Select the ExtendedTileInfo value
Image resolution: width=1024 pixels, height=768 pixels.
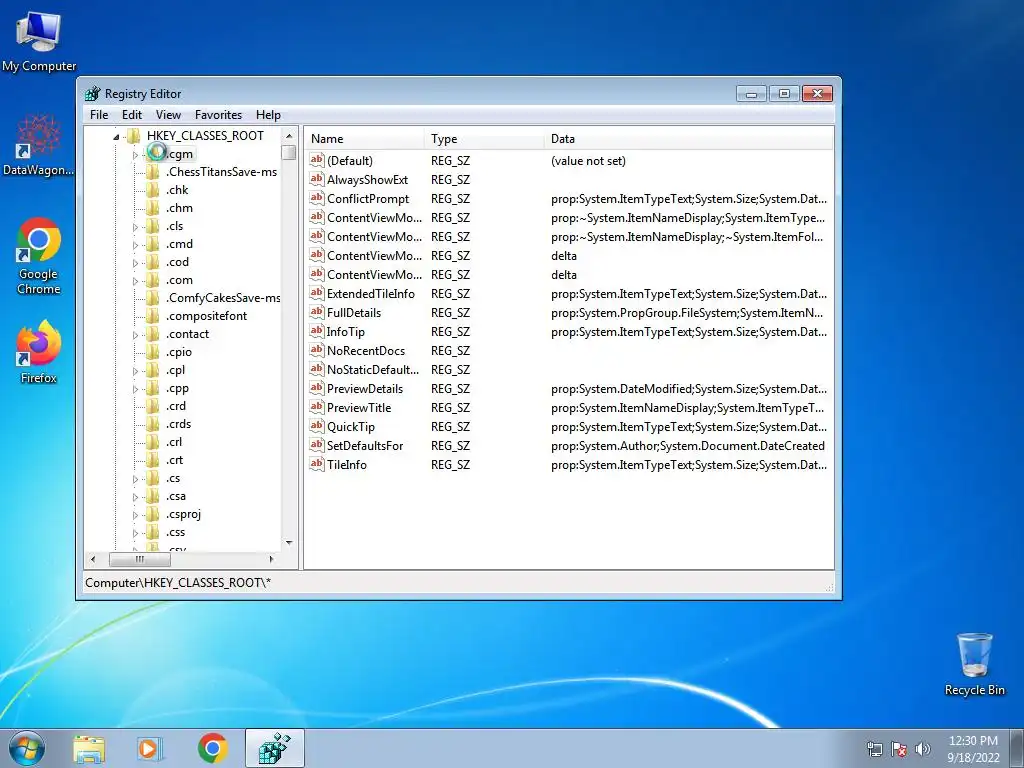click(x=370, y=293)
